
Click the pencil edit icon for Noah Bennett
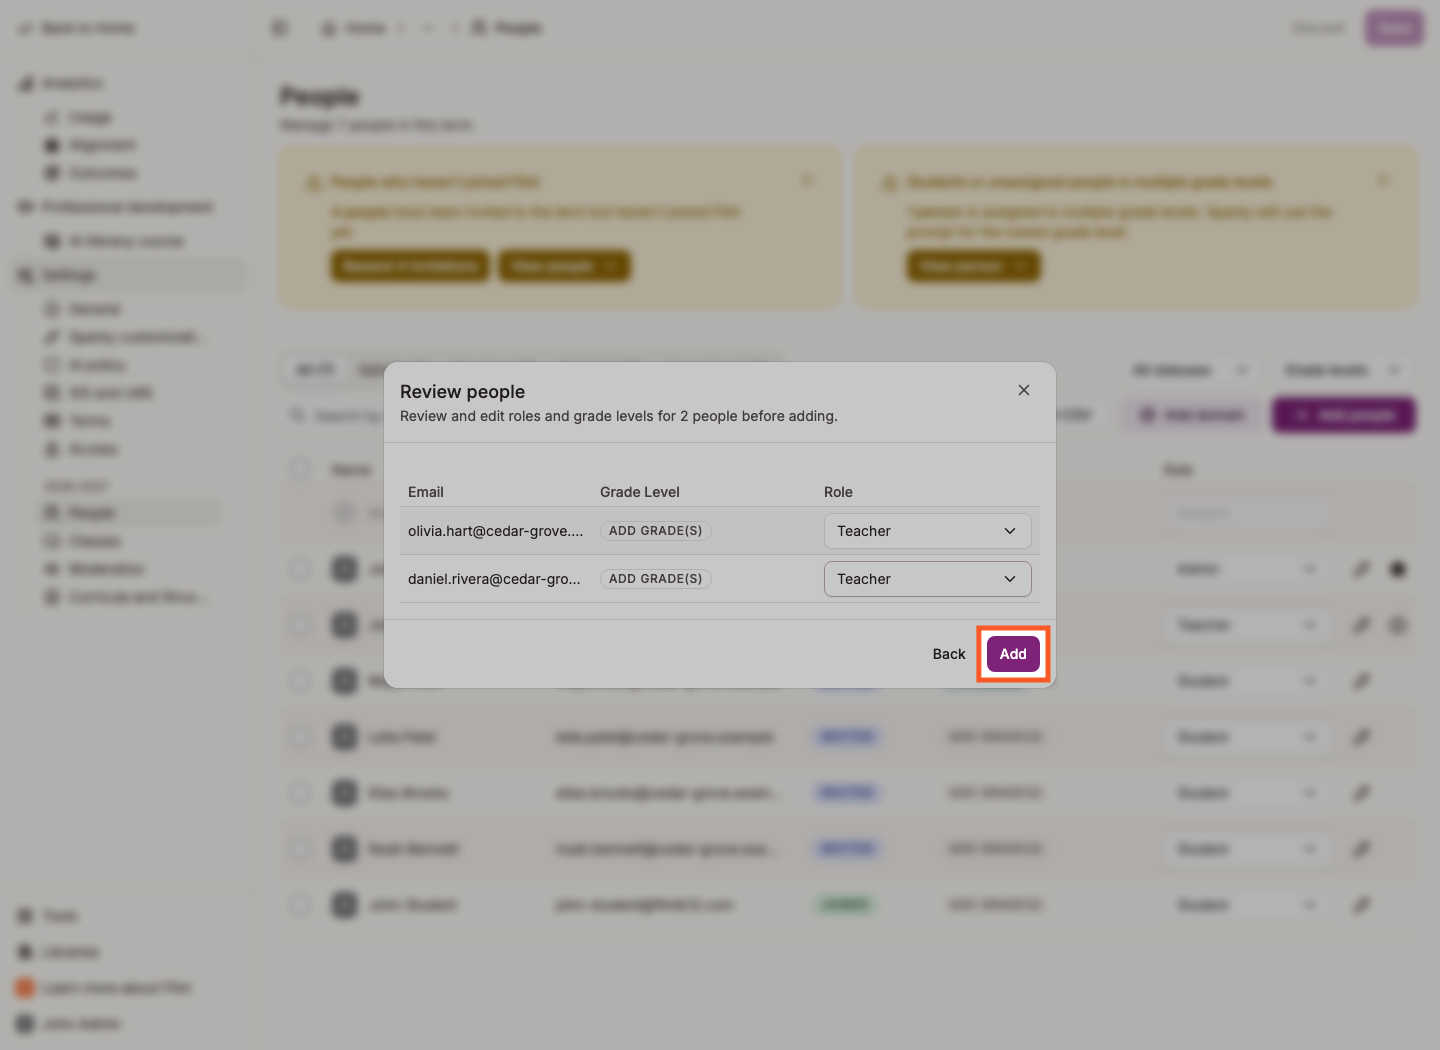click(x=1361, y=849)
